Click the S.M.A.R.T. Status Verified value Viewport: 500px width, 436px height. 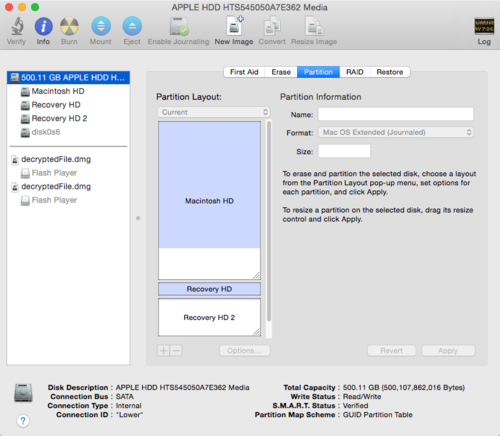coord(355,406)
